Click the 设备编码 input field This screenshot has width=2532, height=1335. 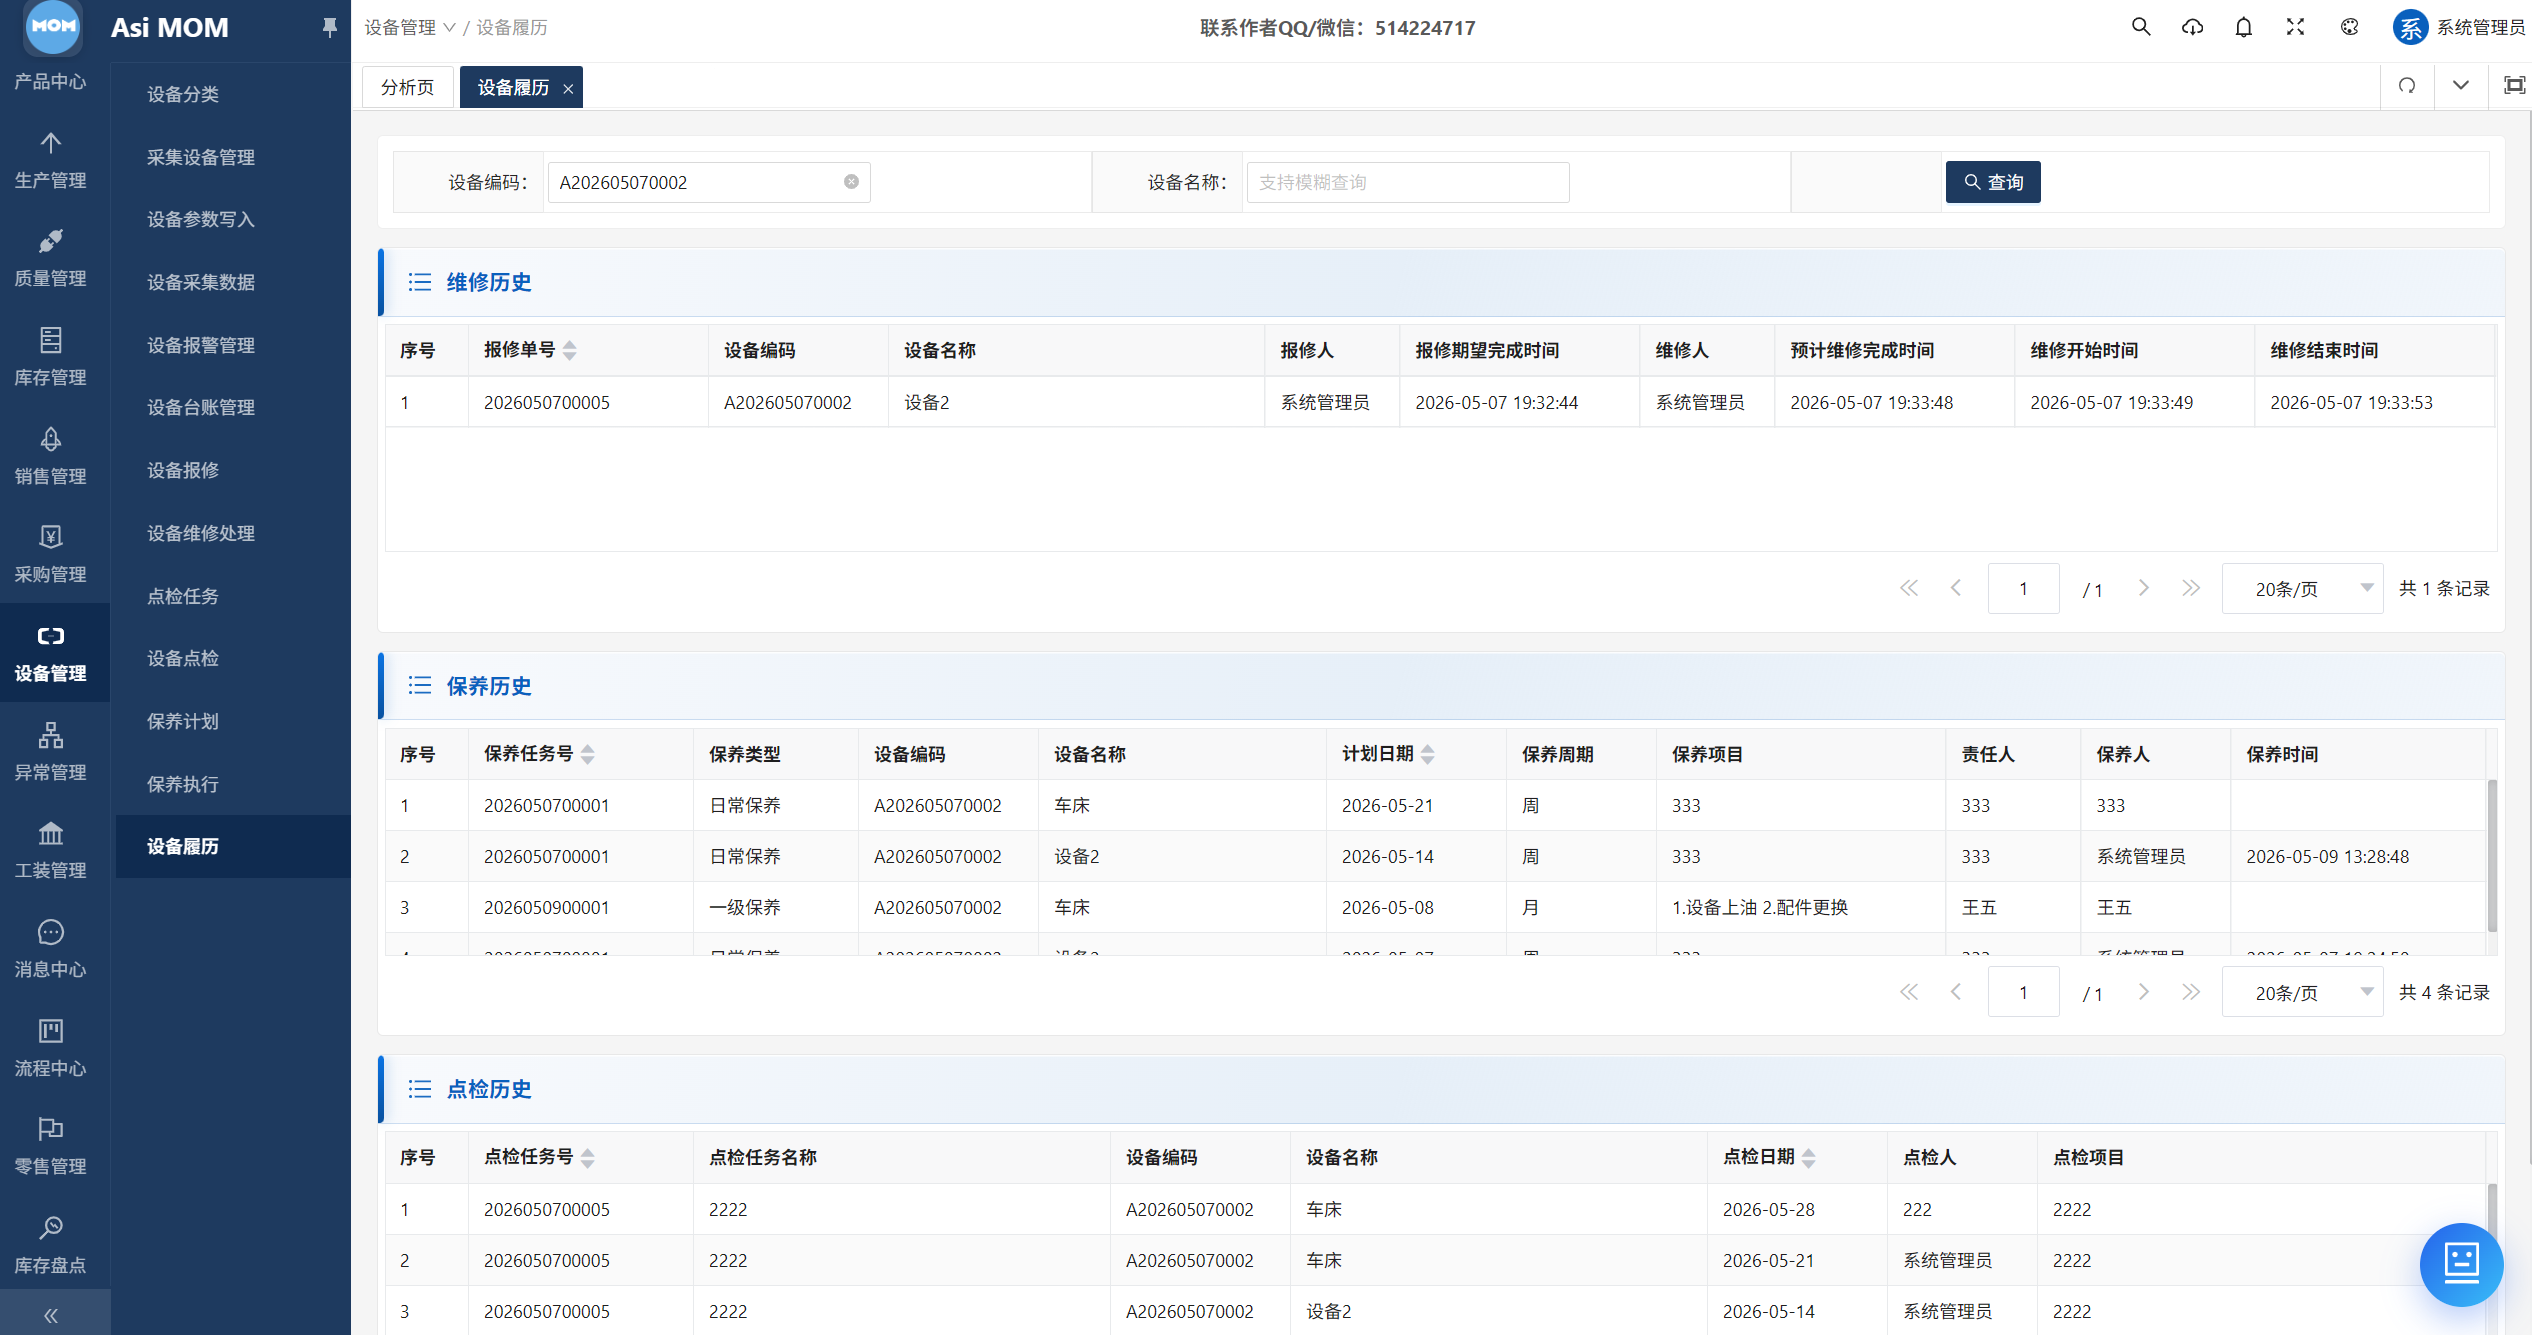click(x=708, y=182)
